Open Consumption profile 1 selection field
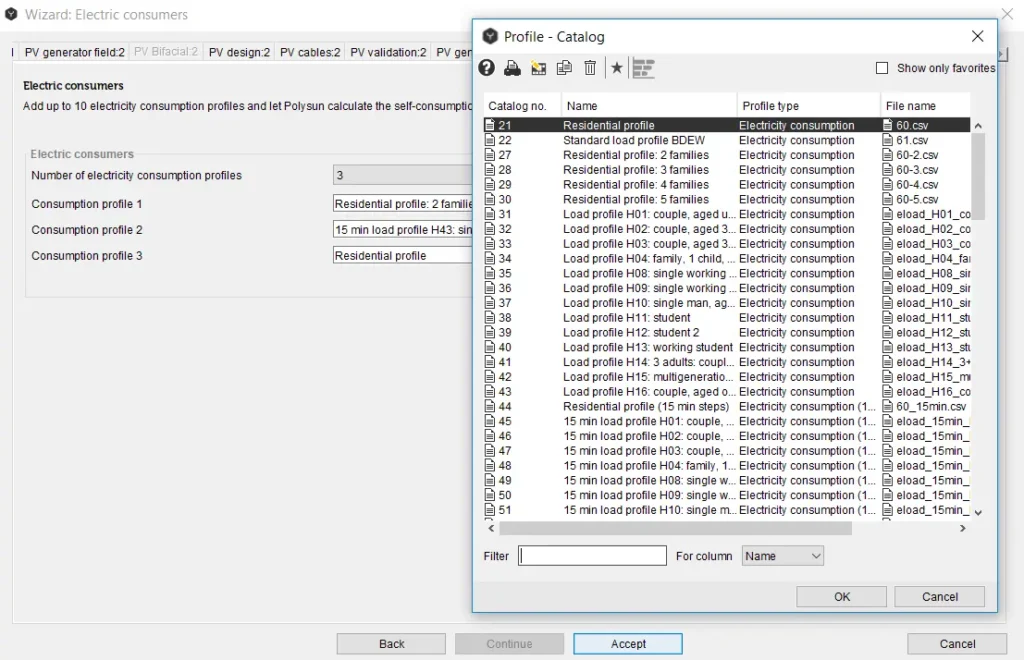 [x=402, y=204]
